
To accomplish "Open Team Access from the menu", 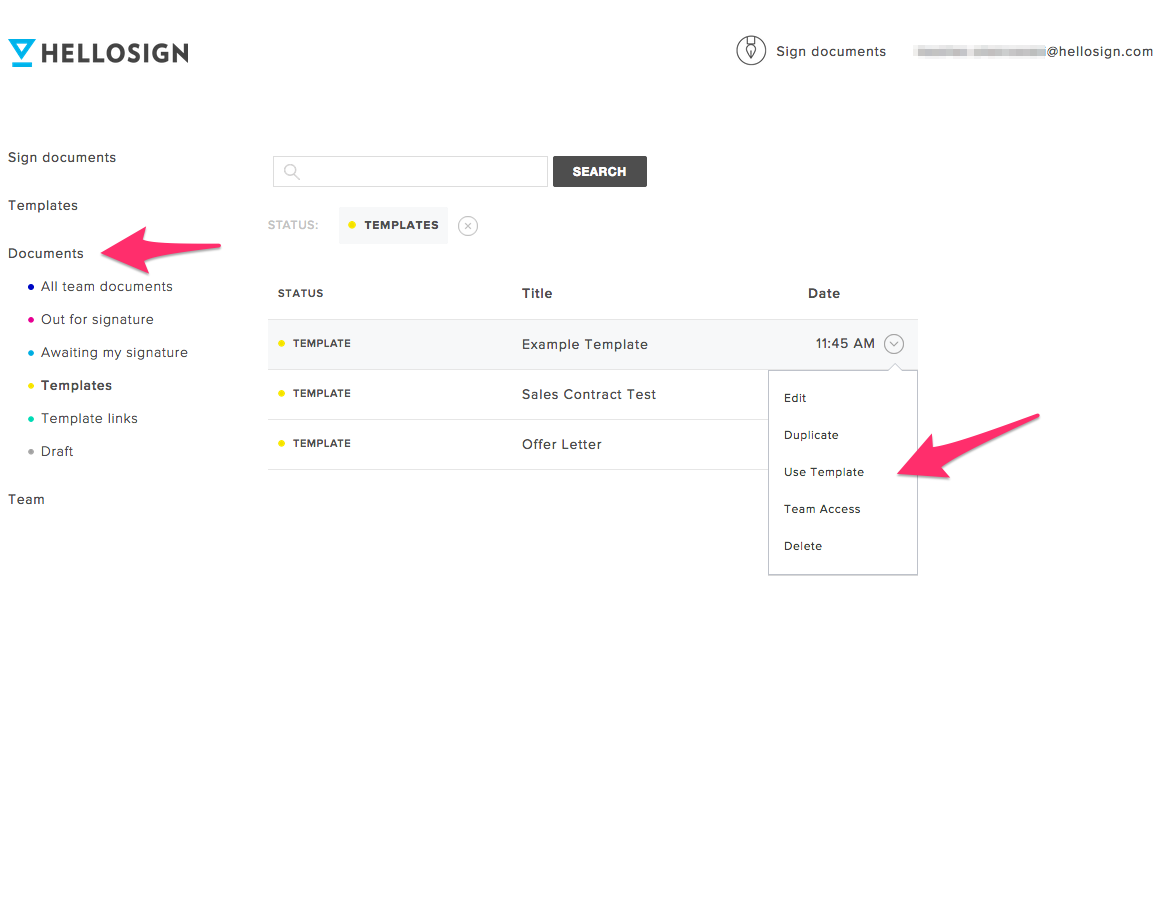I will tap(822, 509).
